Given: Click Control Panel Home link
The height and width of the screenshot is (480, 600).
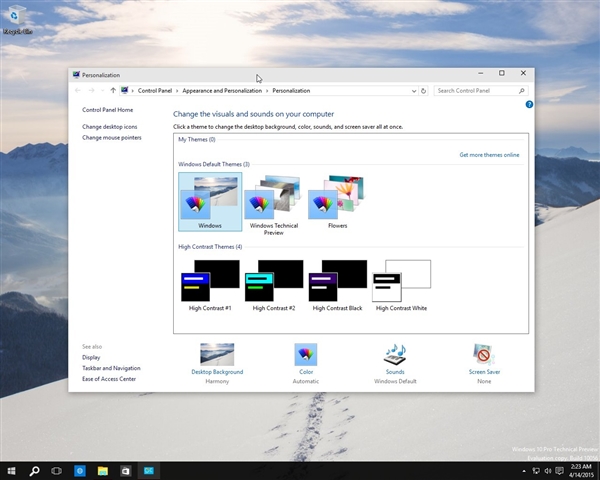Looking at the screenshot, I should point(107,110).
